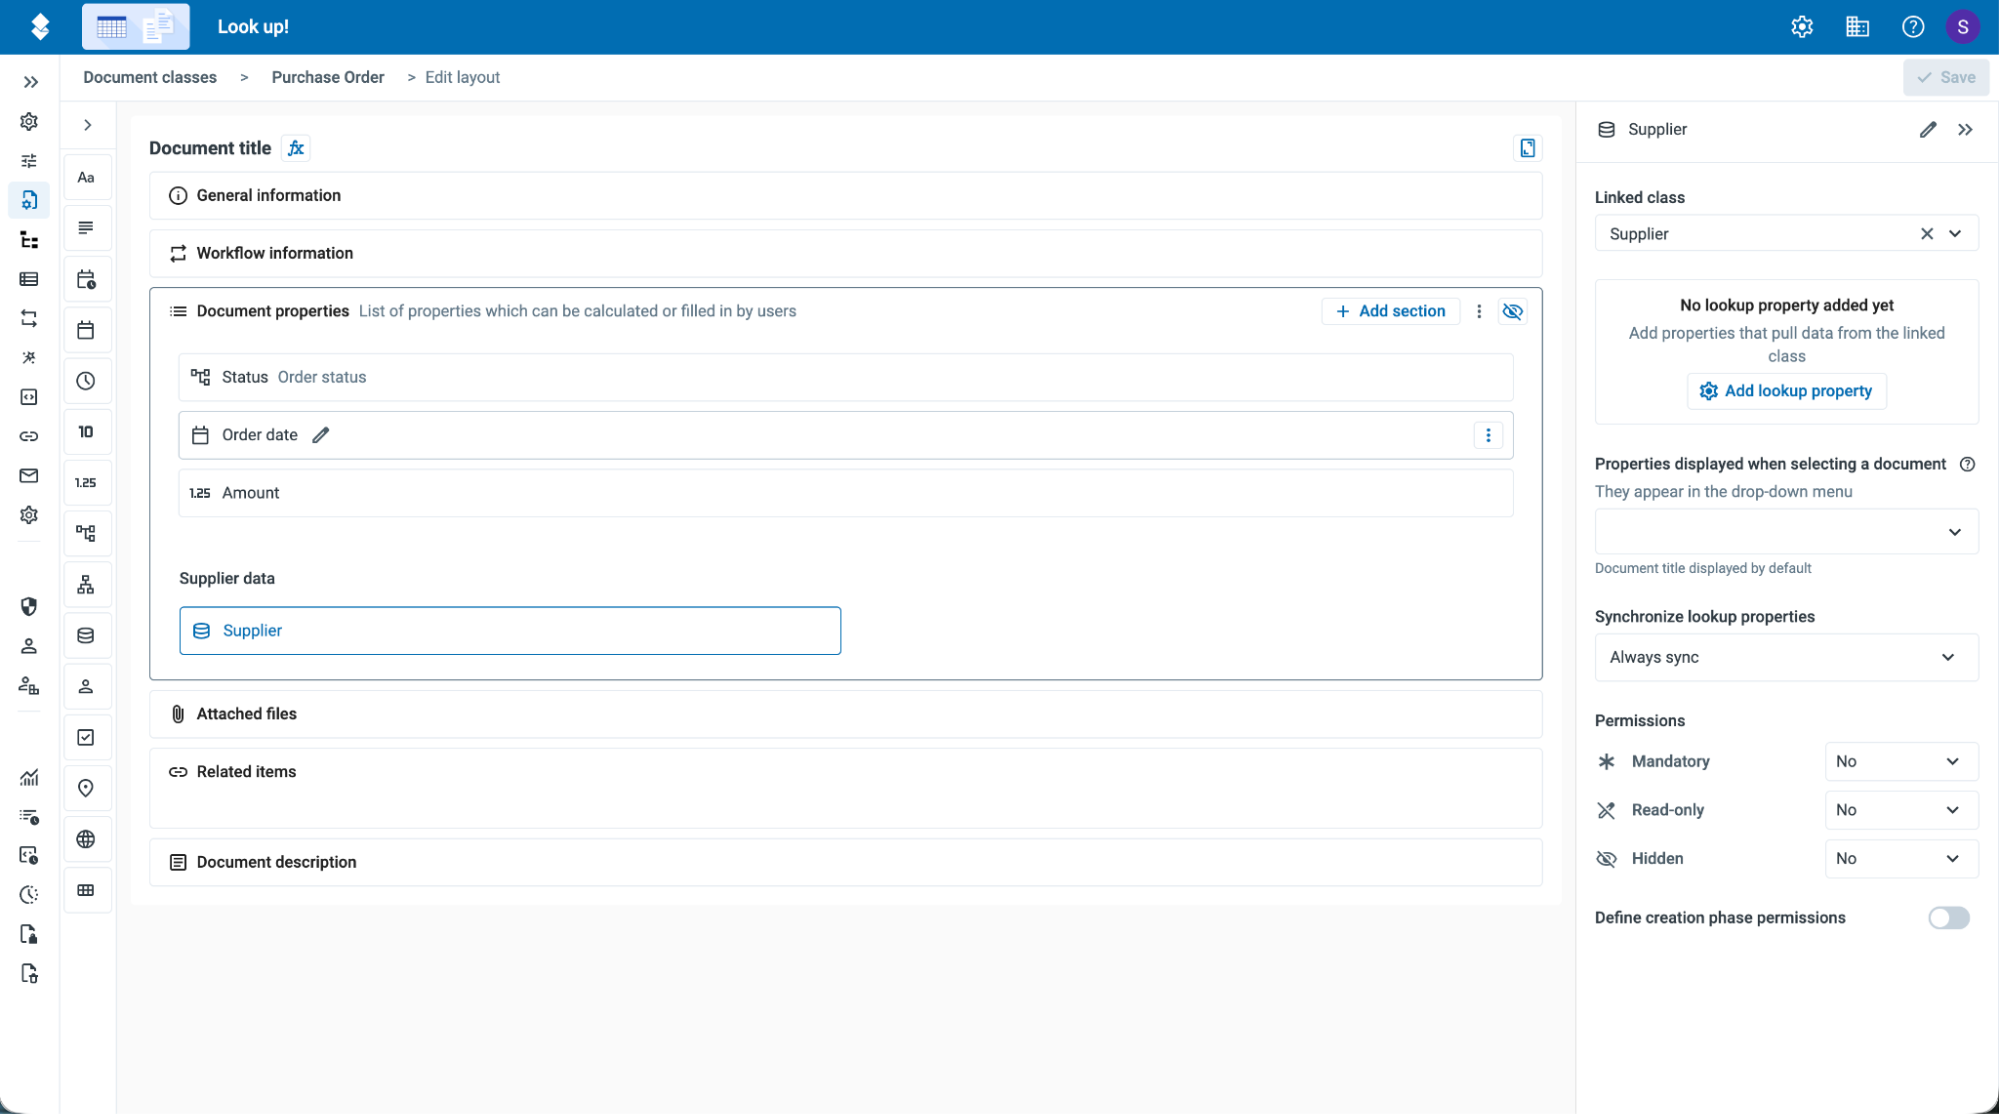
Task: Toggle Define creation phase permissions switch
Action: 1948,918
